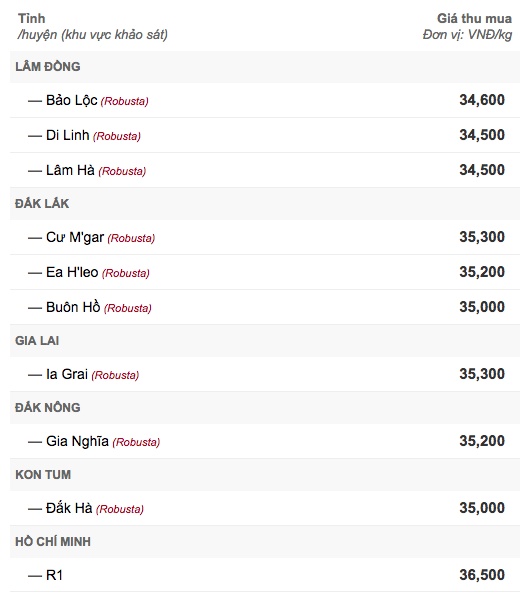
Task: Select the Bảo Lộc Robusta row
Action: pos(265,100)
